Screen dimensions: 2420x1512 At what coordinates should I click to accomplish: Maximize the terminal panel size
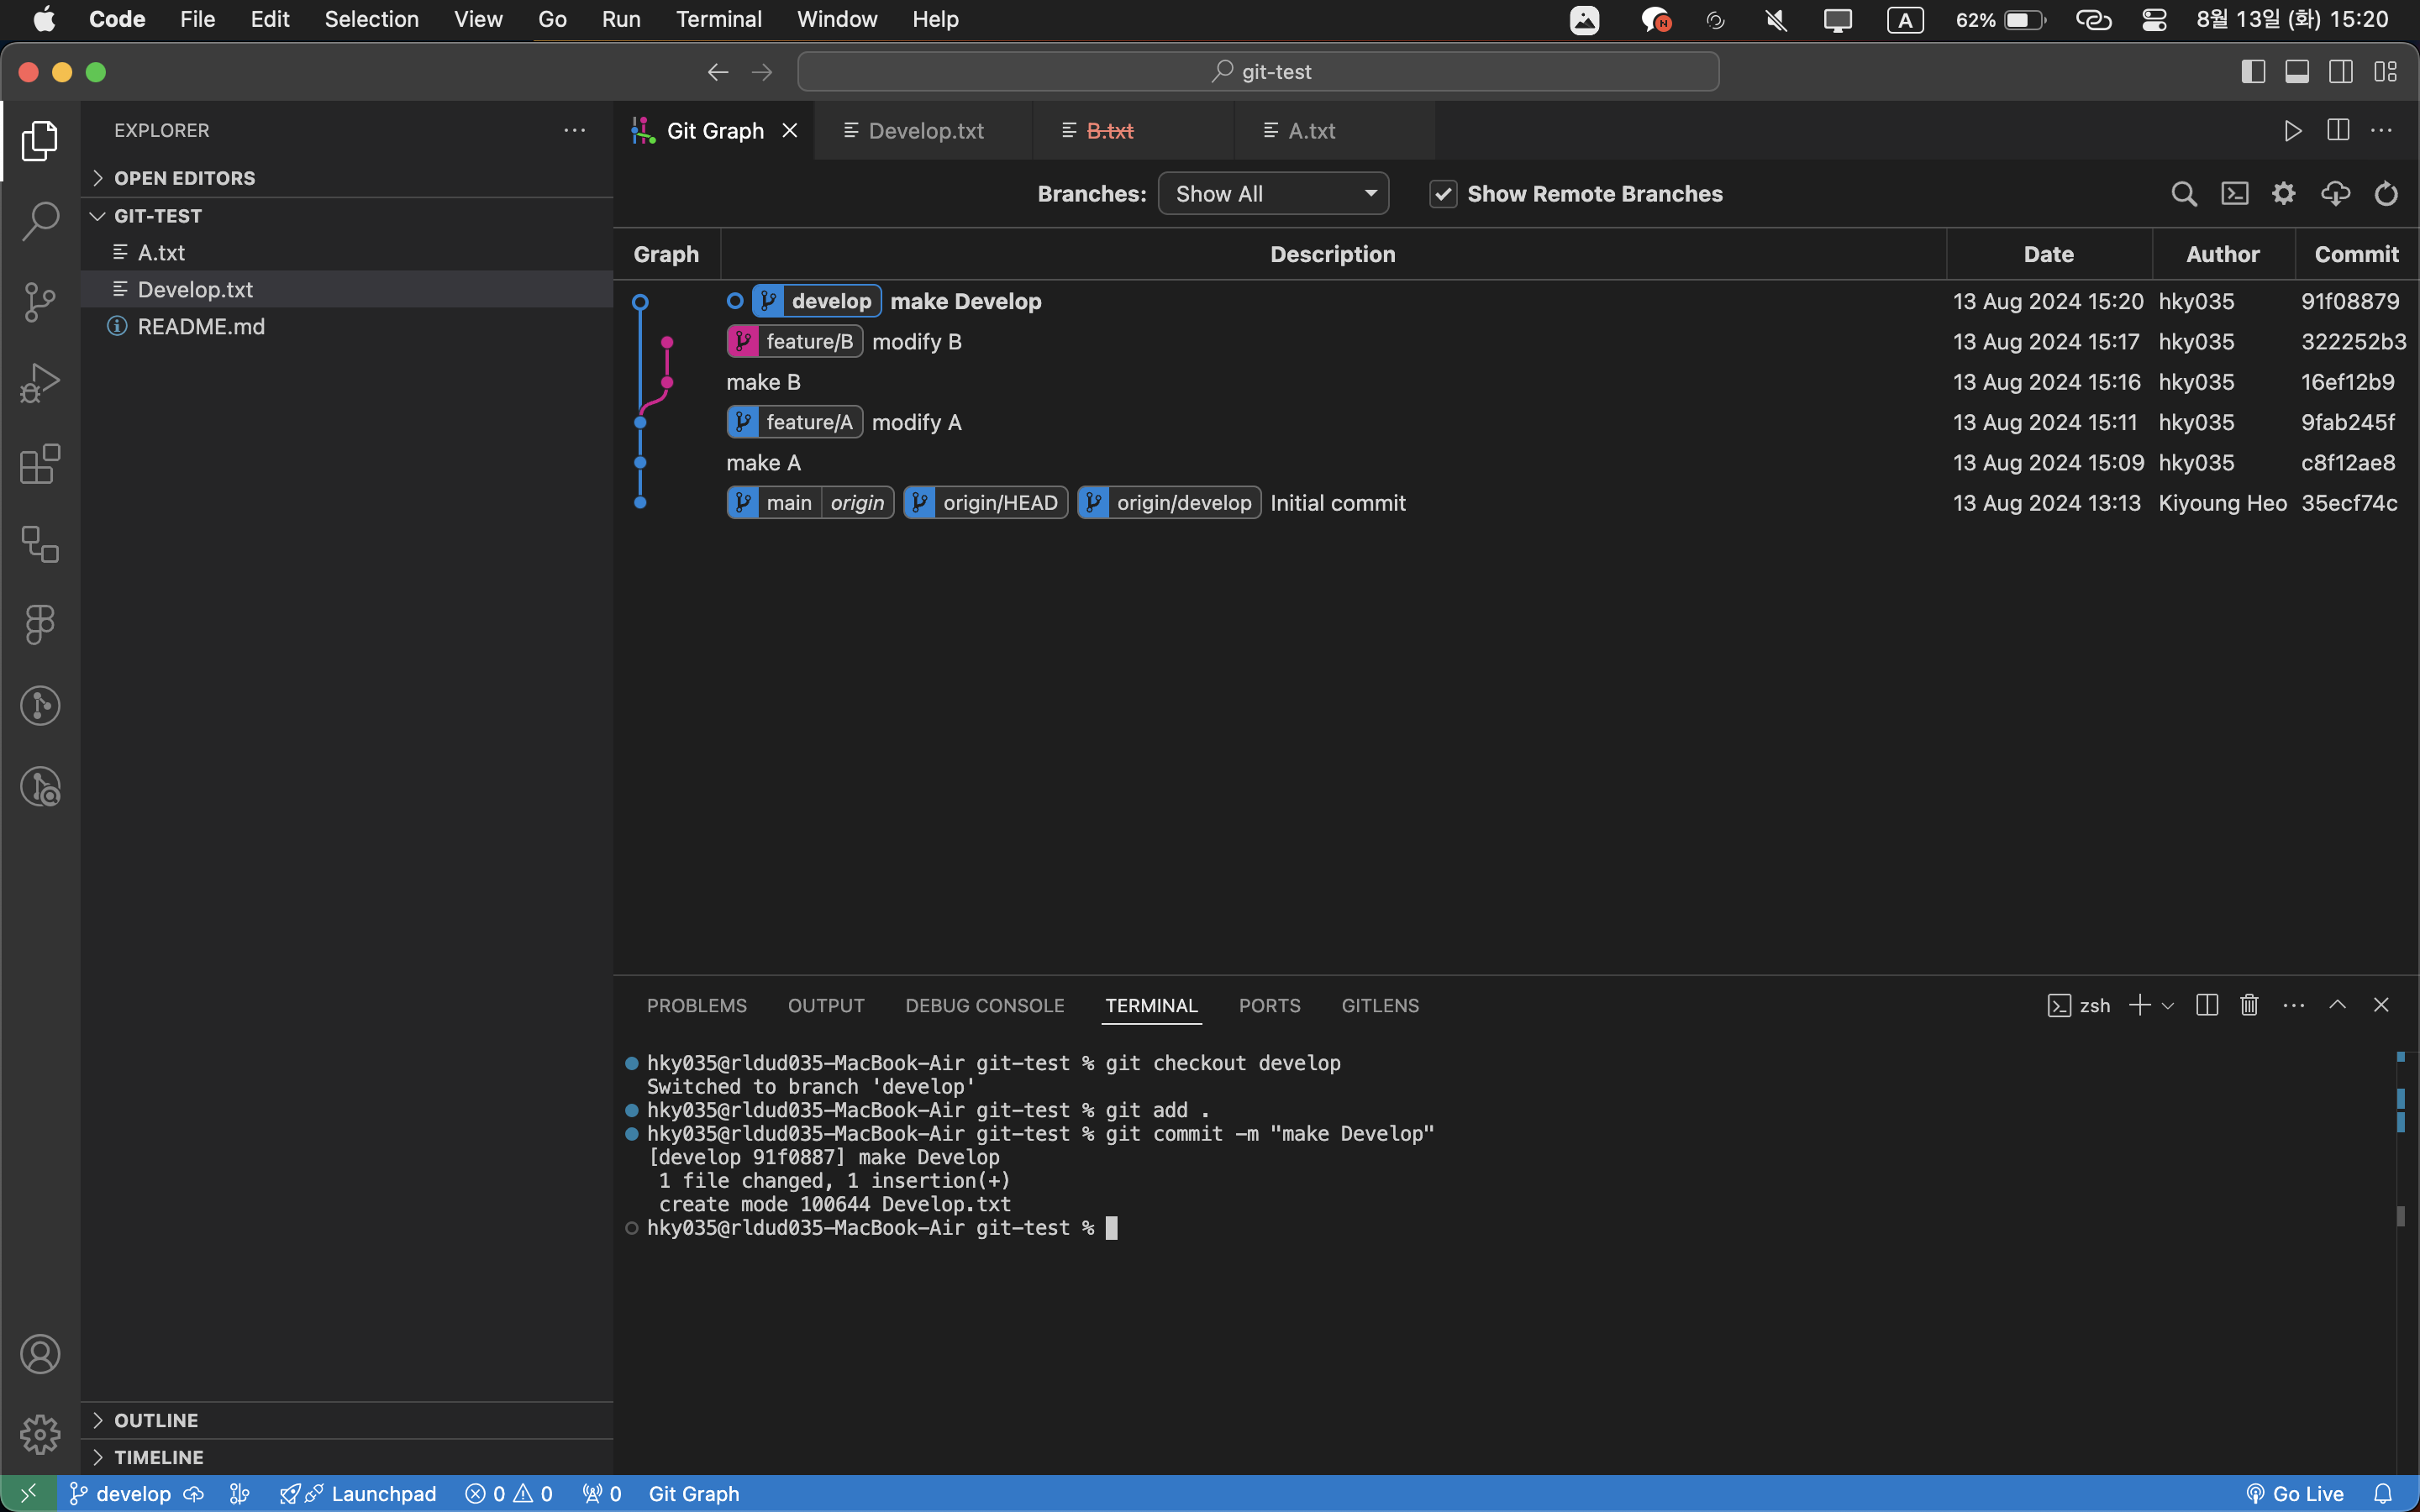[x=2338, y=1005]
